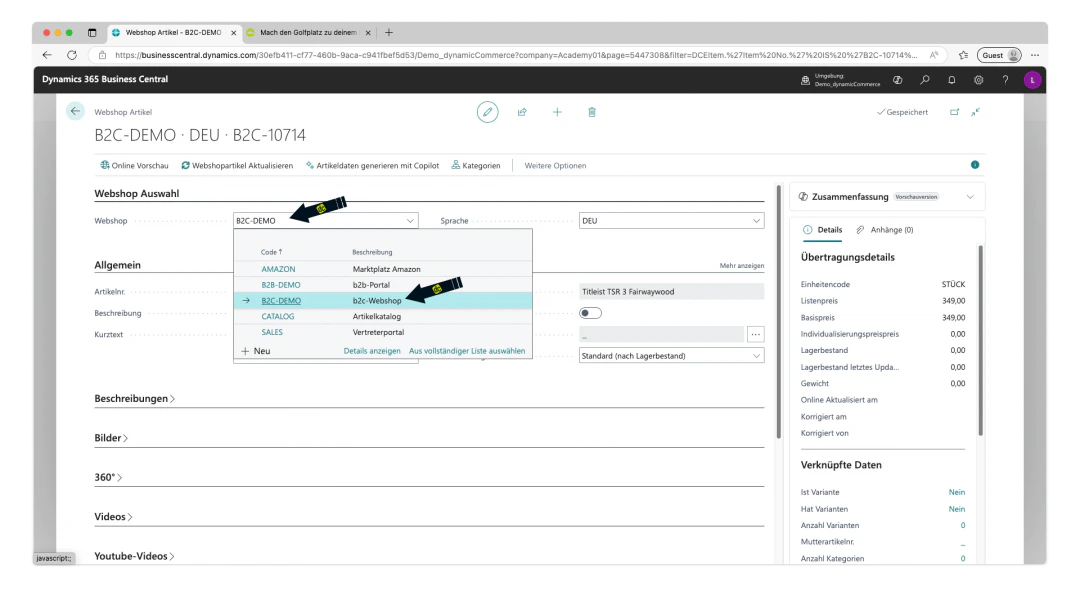Click Neu in the dropdown footer
Viewport: 1080px width, 608px height.
(x=256, y=351)
